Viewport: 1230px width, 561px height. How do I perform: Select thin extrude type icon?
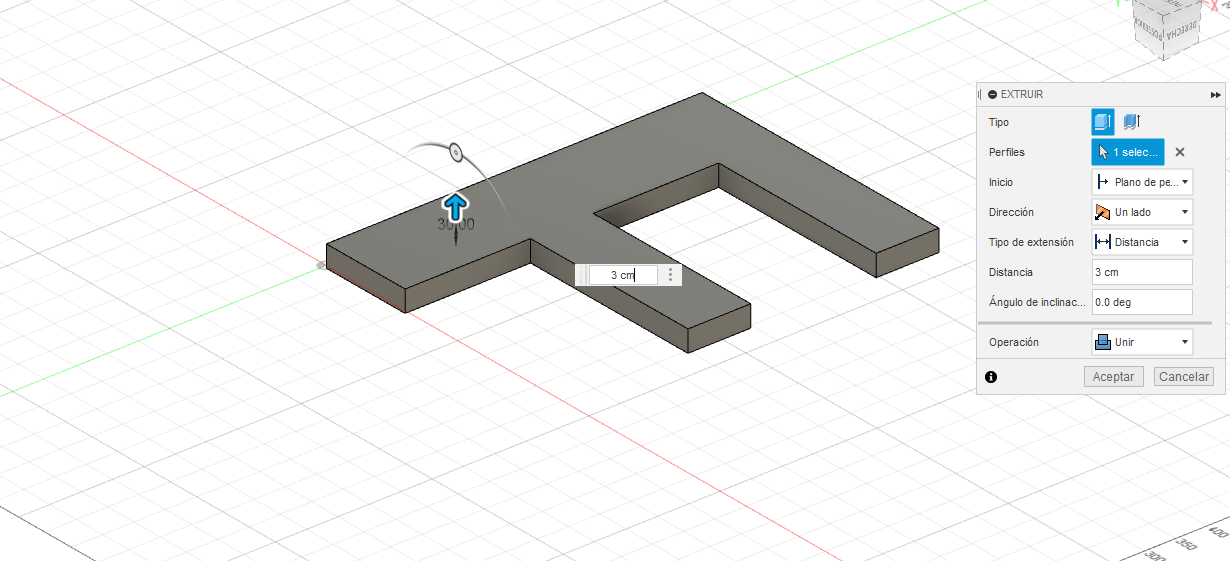click(1132, 122)
